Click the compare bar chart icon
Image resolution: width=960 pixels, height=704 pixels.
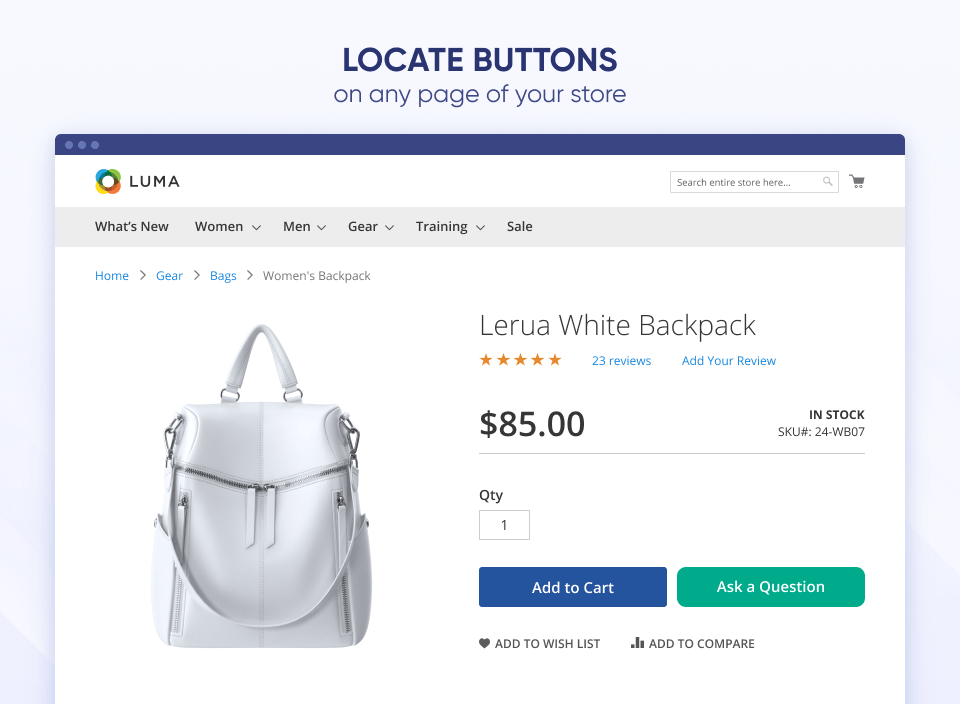(x=637, y=643)
